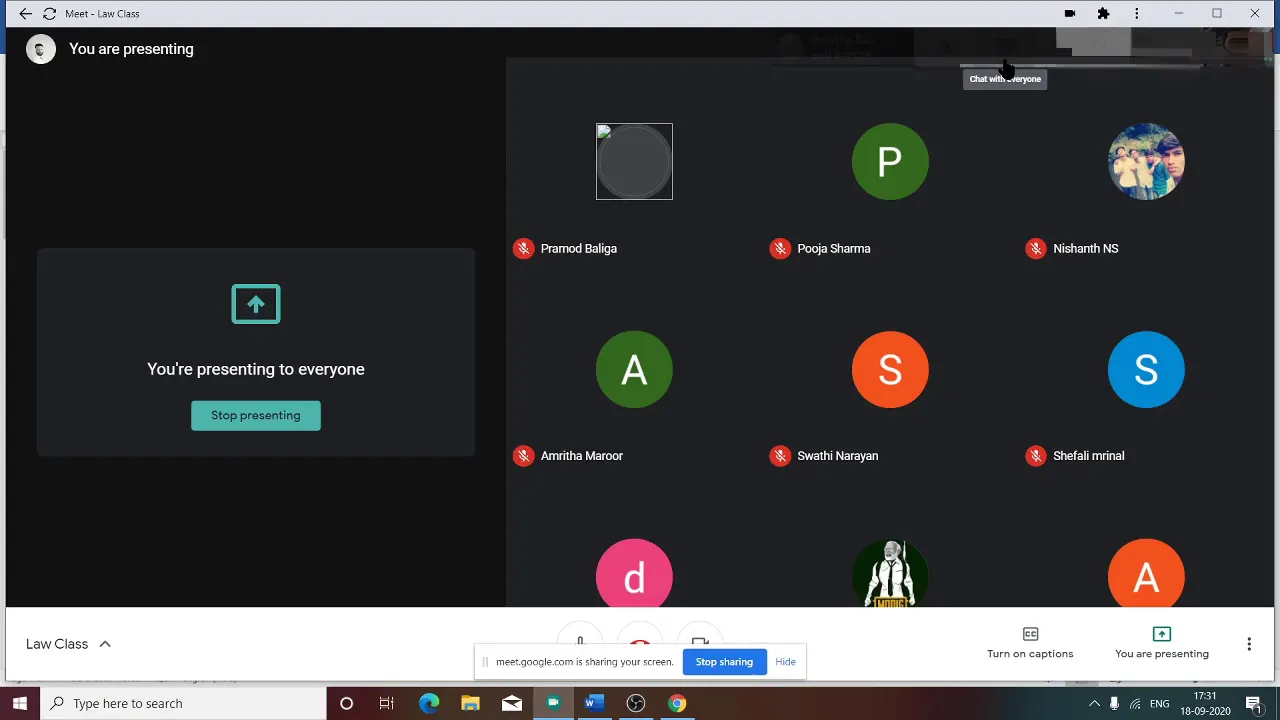Click the name "Pooja Sharma"

point(834,249)
